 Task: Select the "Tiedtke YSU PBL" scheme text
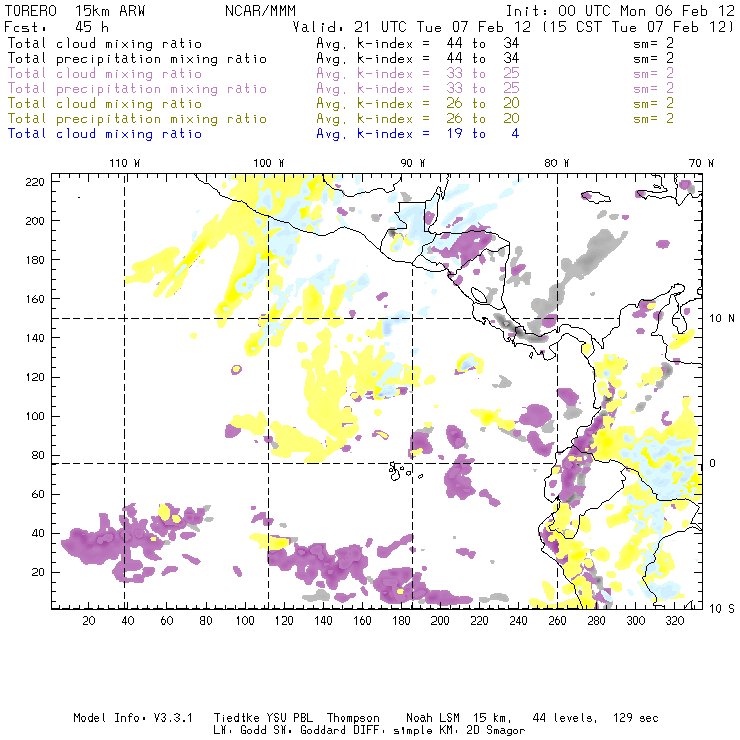(x=263, y=718)
